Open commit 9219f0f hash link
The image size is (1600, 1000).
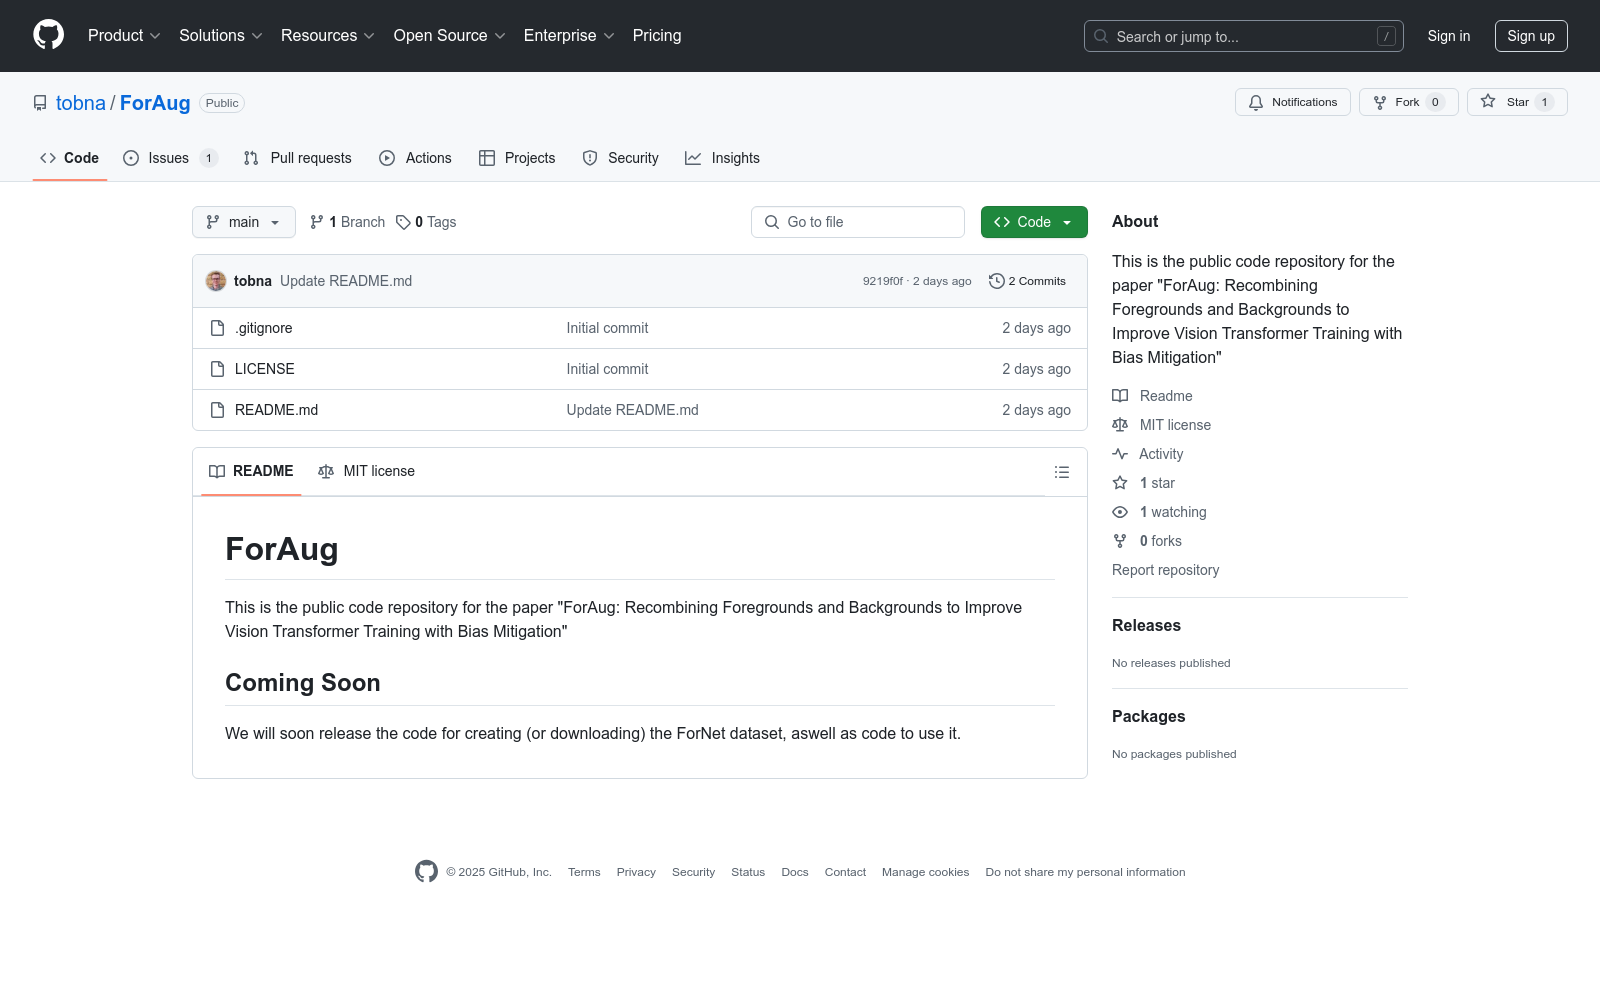[x=883, y=281]
